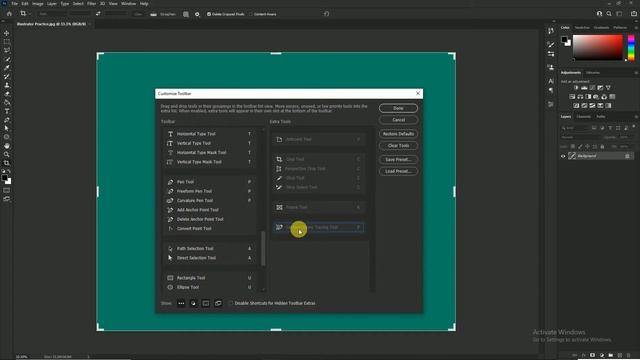Image resolution: width=640 pixels, height=360 pixels.
Task: Click the Brightness/Contrast adjustment icon
Action: (576, 88)
